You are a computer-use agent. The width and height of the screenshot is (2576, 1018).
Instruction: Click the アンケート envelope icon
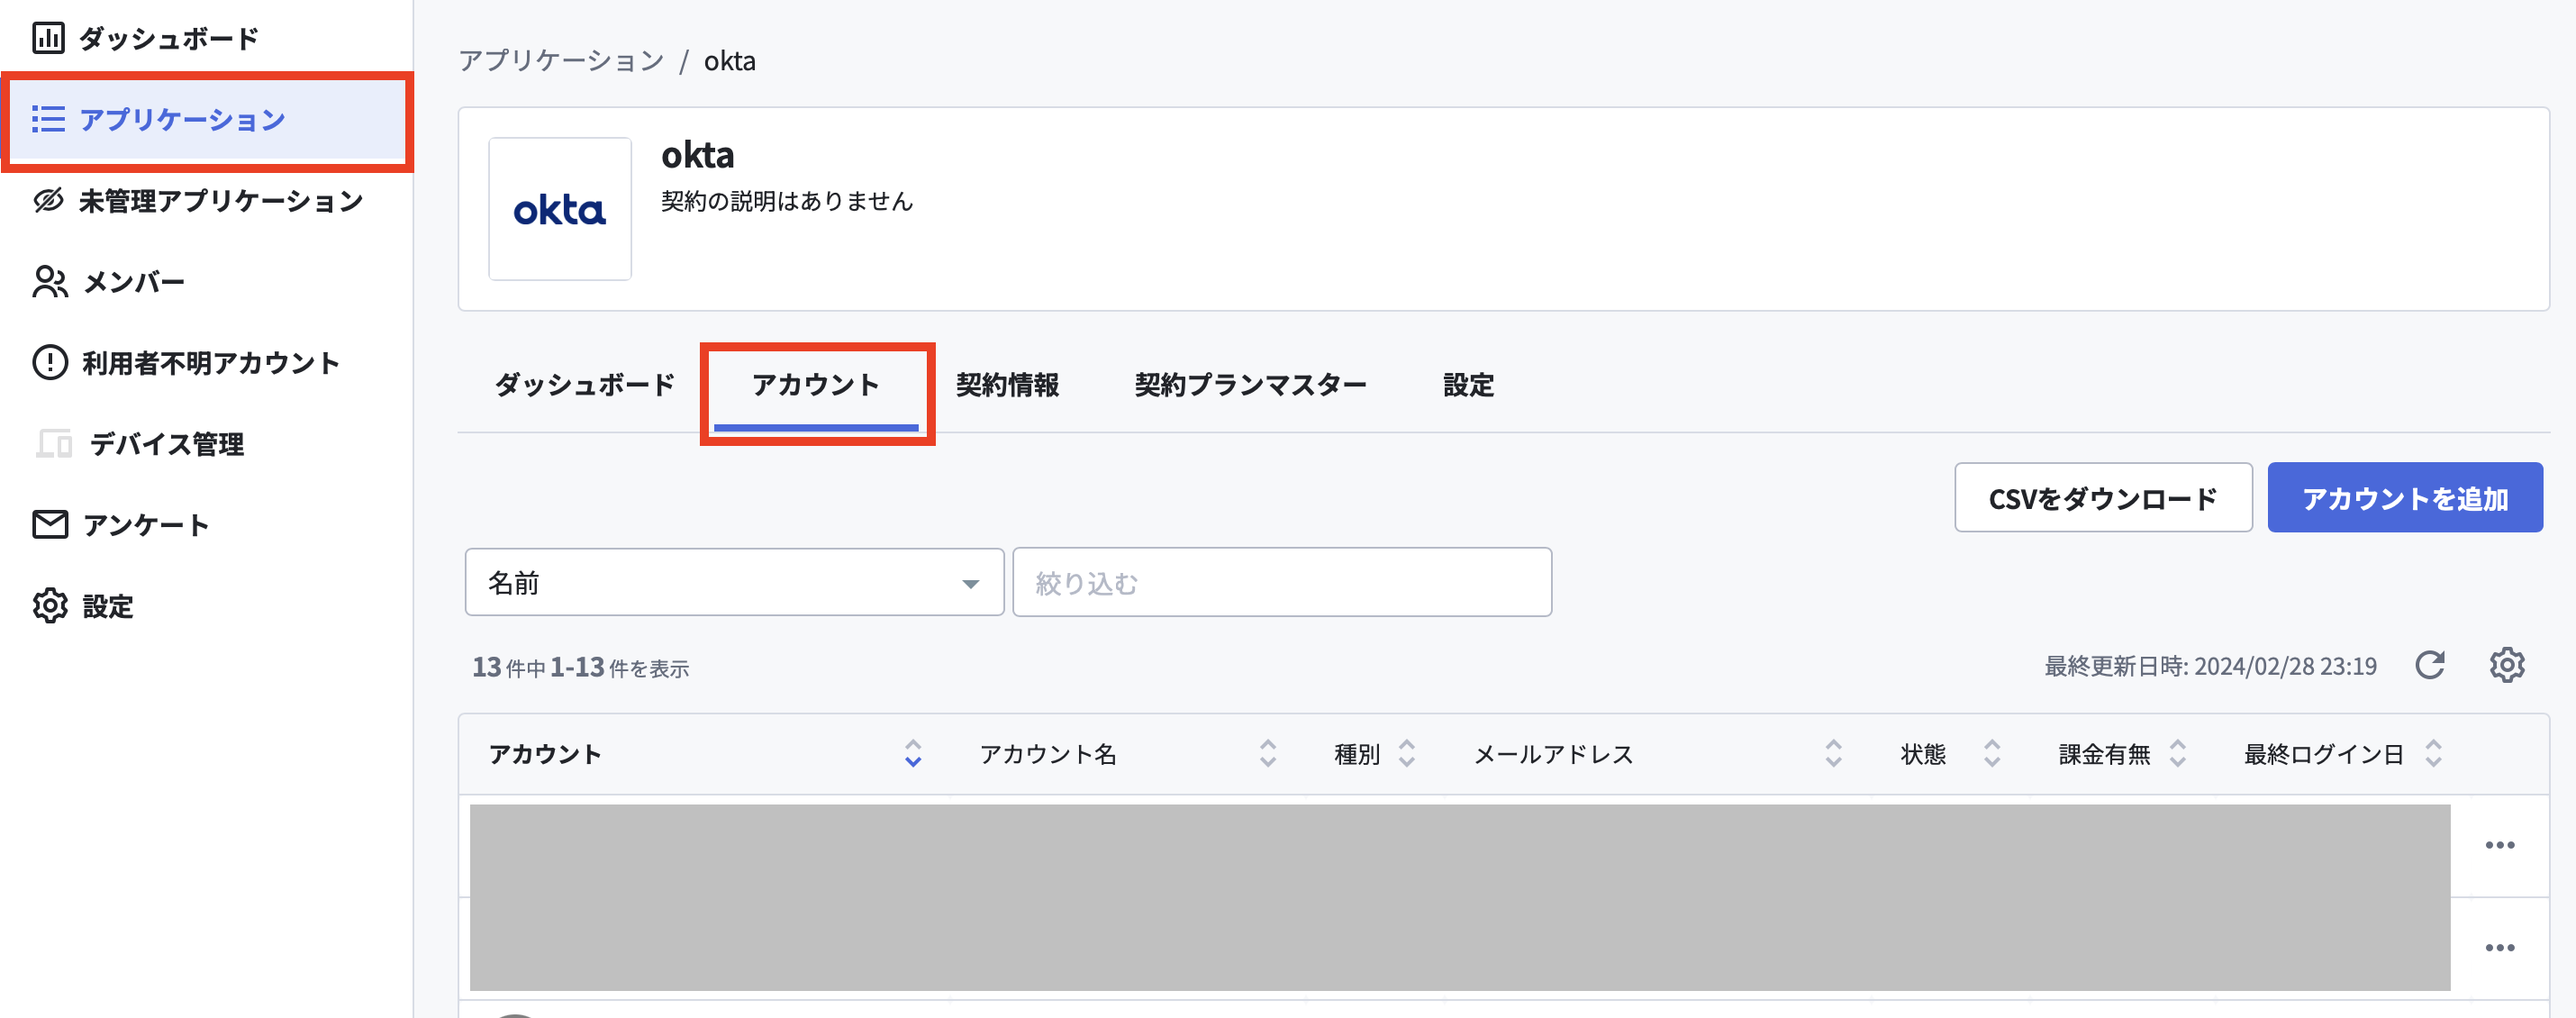[x=50, y=524]
